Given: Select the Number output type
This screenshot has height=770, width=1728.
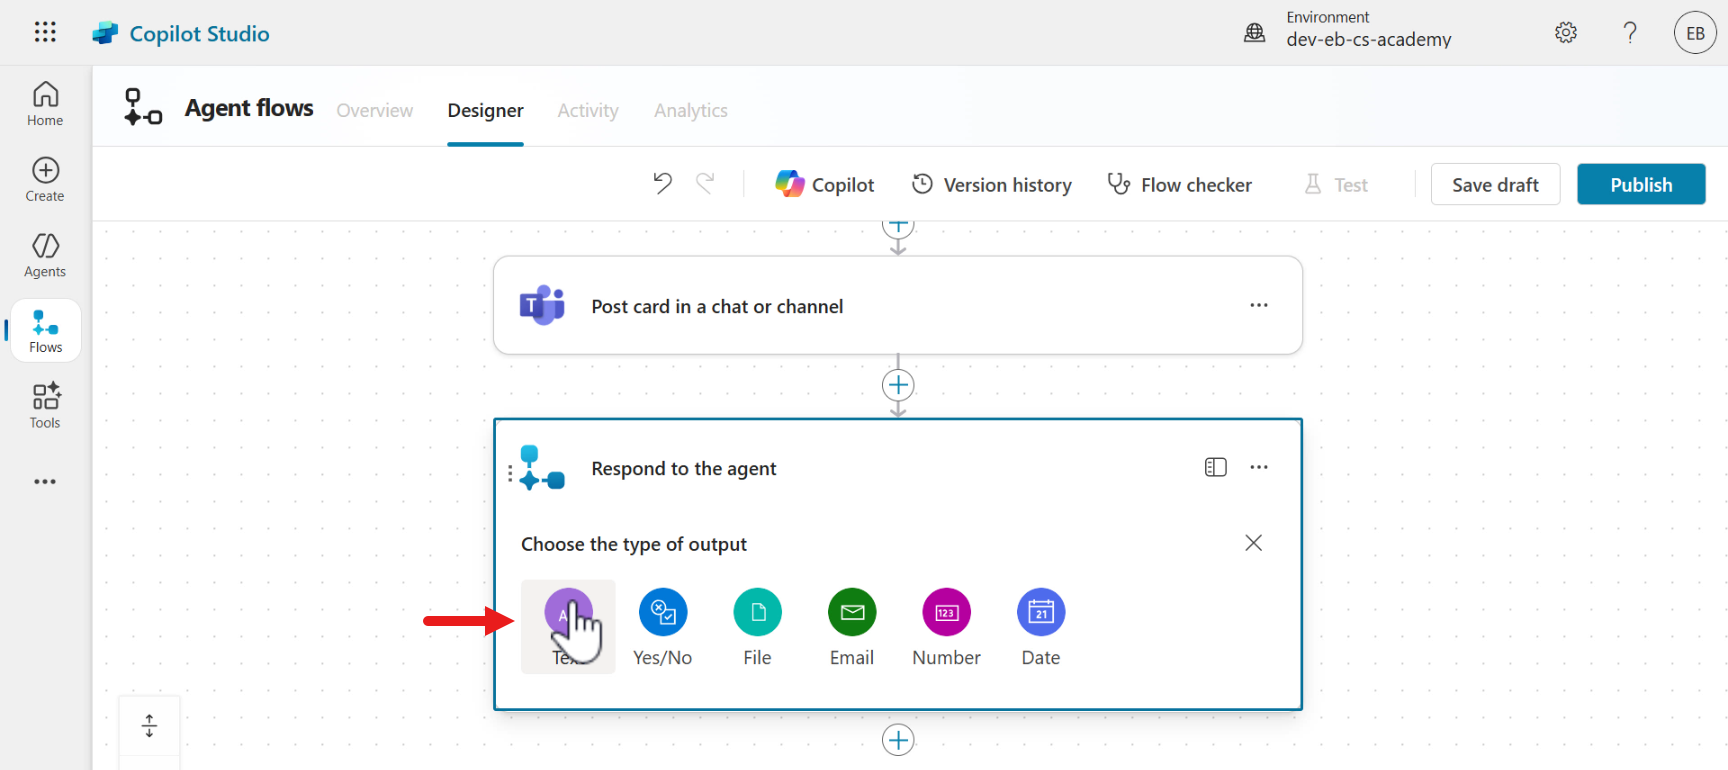Looking at the screenshot, I should pyautogui.click(x=946, y=613).
